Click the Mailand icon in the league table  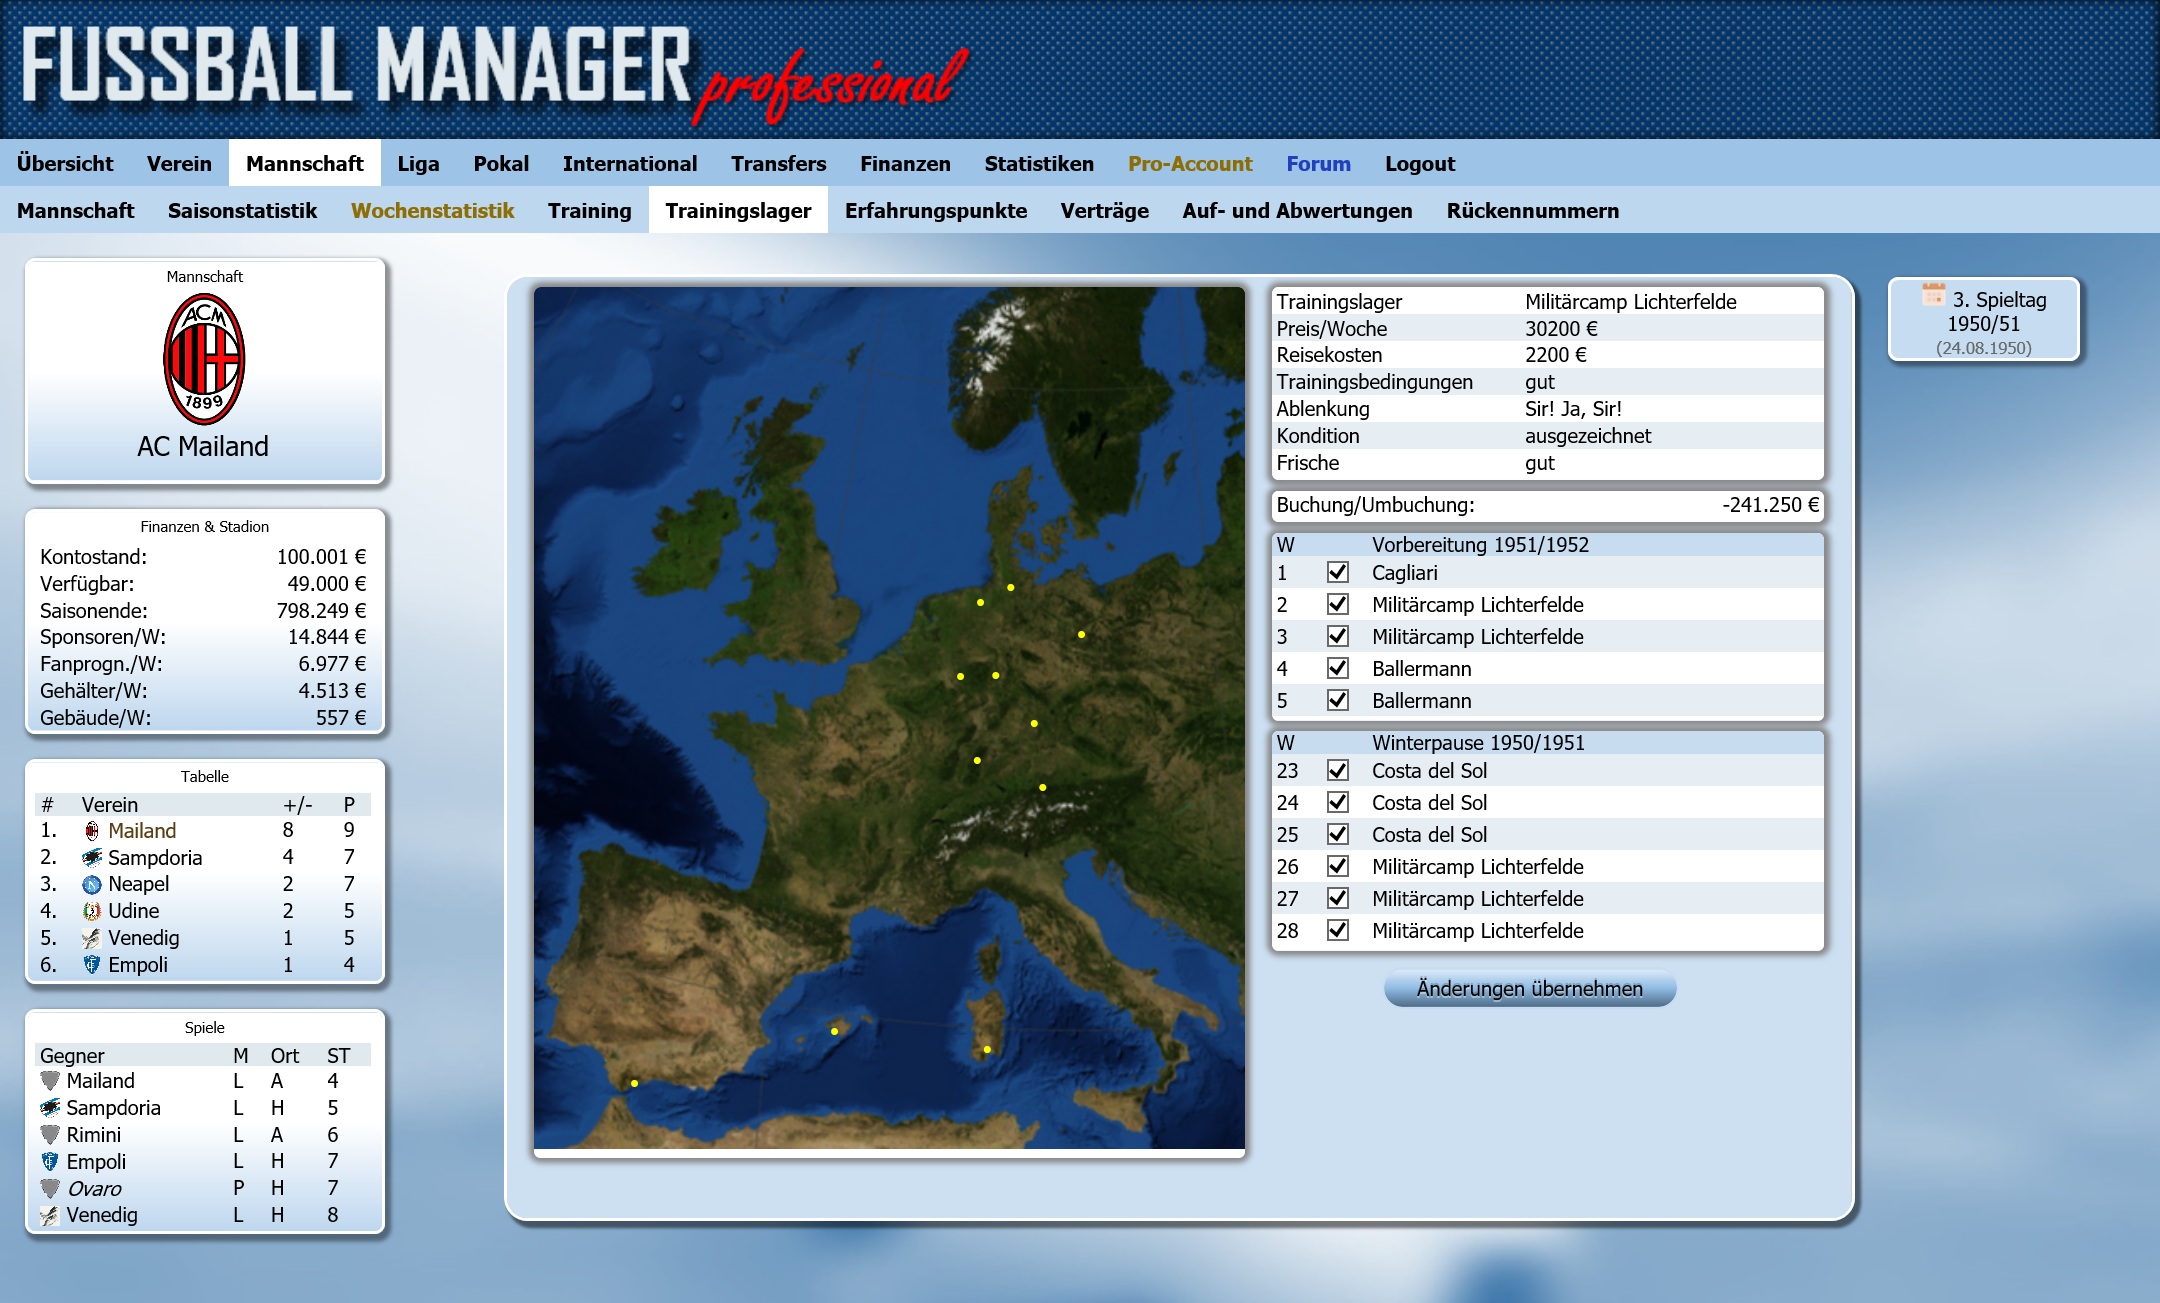coord(92,830)
